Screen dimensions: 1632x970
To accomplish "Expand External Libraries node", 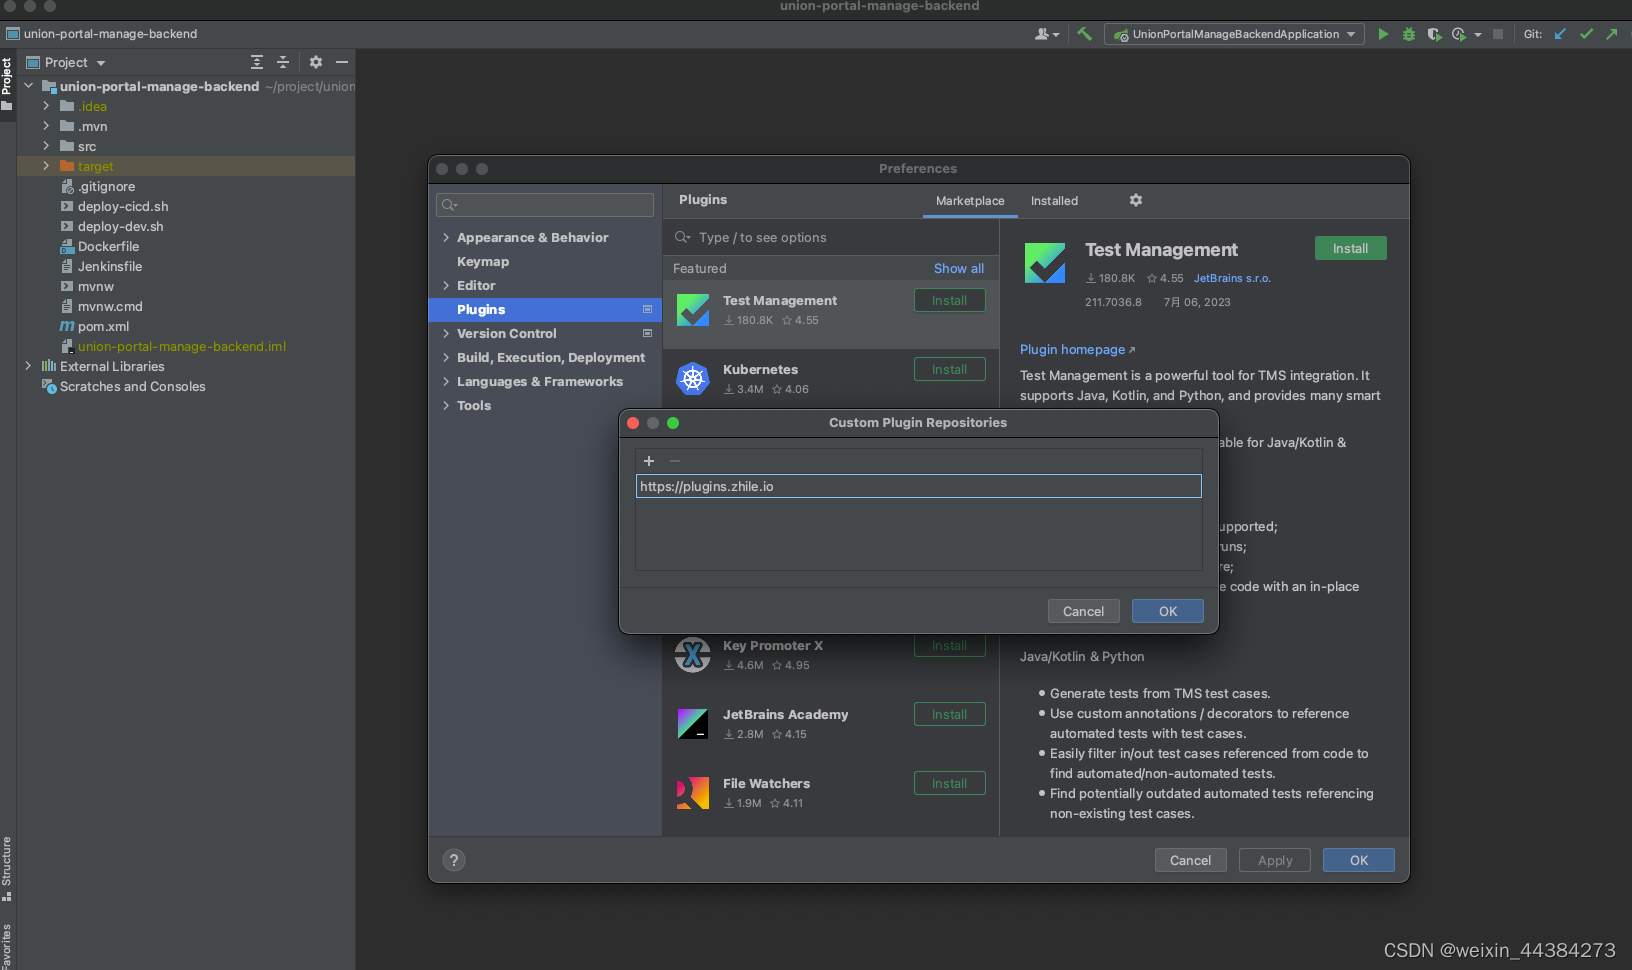I will coord(28,366).
